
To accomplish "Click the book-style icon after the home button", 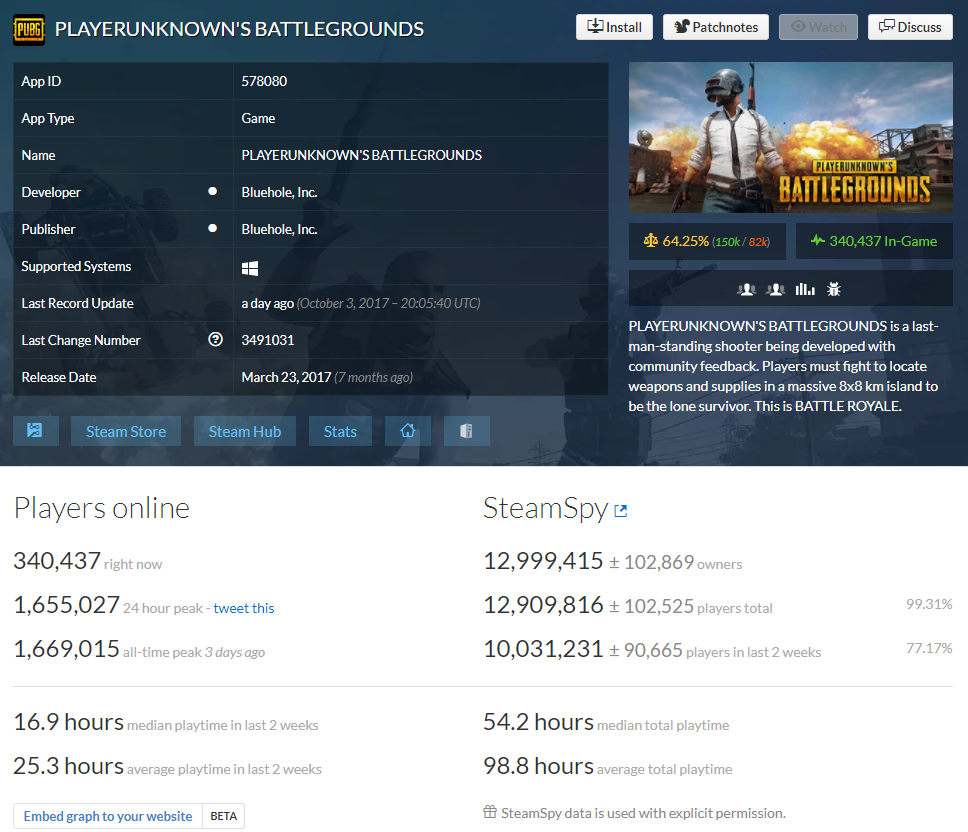I will (467, 431).
